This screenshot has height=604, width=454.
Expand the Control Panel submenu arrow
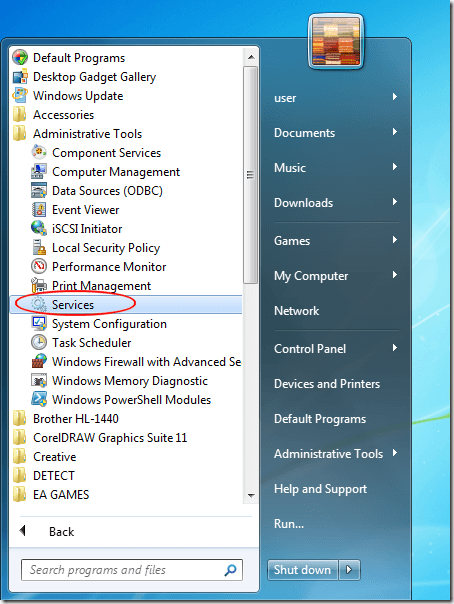[x=394, y=348]
